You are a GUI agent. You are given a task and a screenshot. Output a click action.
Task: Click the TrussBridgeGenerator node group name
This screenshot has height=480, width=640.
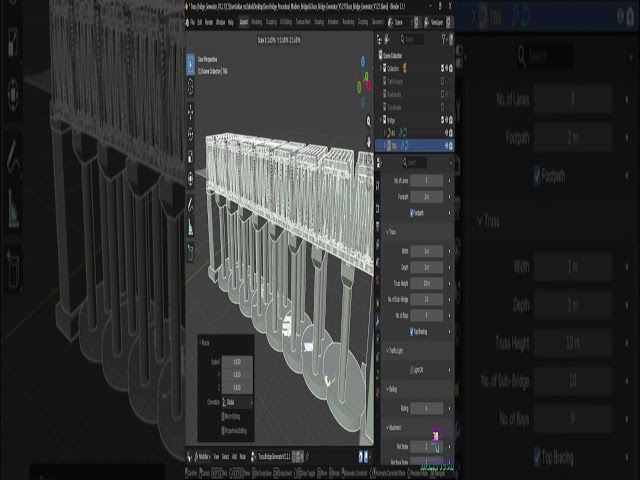[273, 457]
